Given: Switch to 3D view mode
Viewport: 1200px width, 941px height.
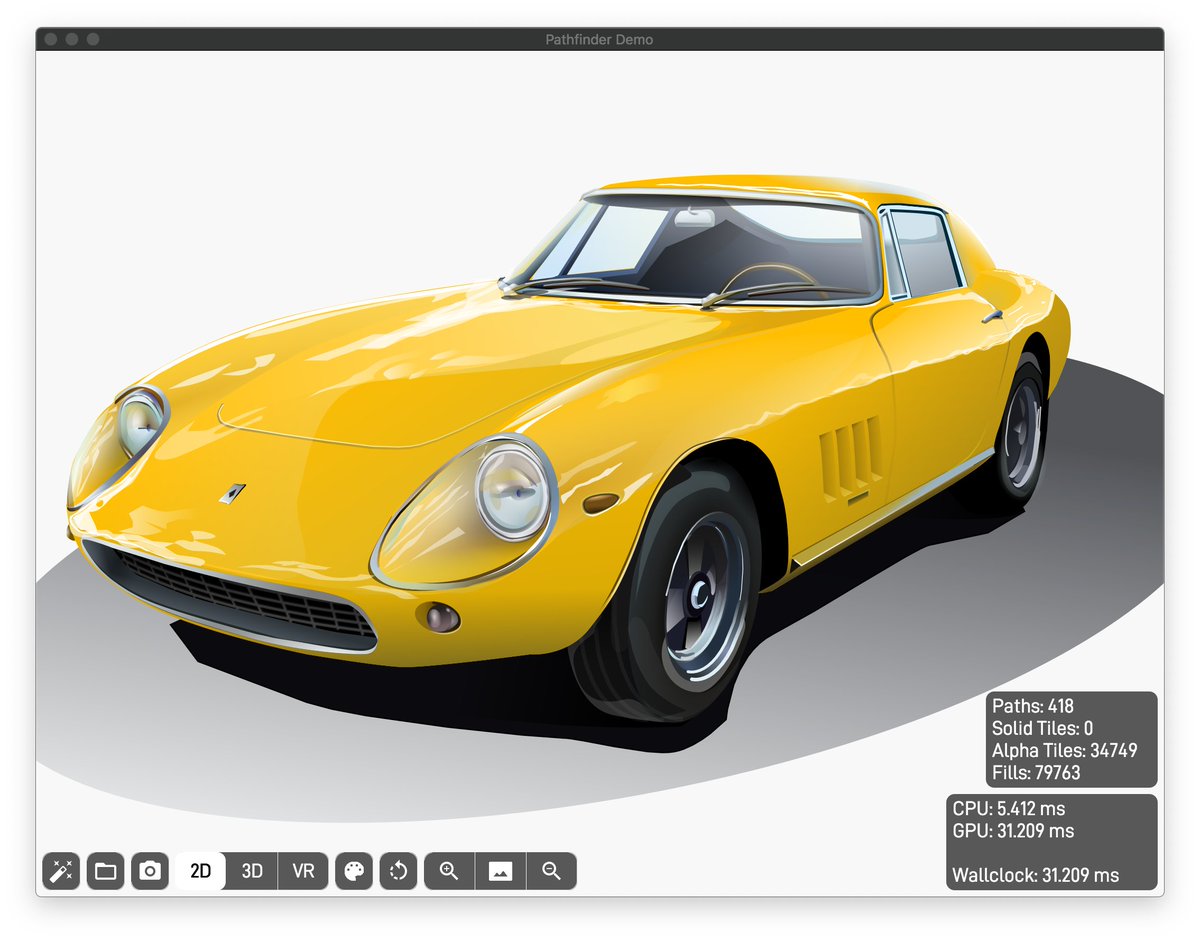Looking at the screenshot, I should point(252,871).
